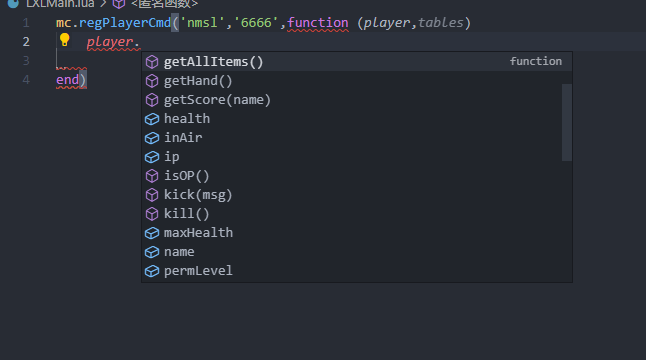Click the end keyword on line 4
This screenshot has width=646, height=360.
click(x=67, y=79)
